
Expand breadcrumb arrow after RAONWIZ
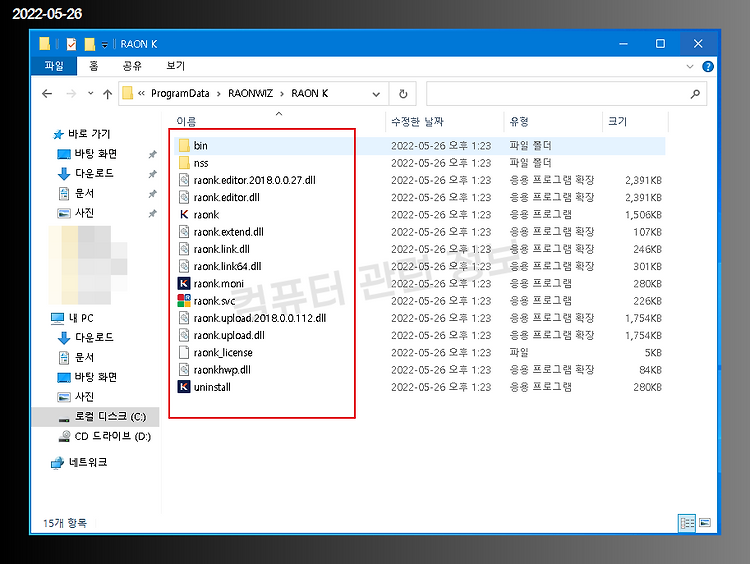(x=282, y=94)
